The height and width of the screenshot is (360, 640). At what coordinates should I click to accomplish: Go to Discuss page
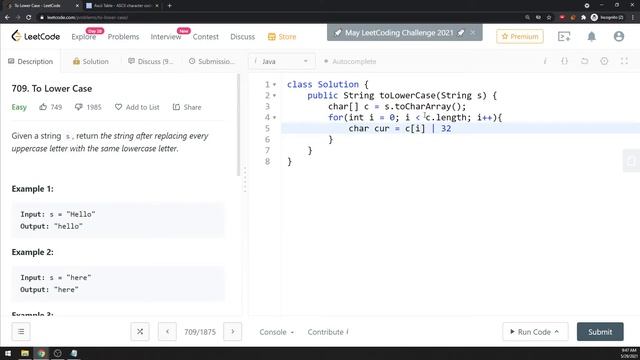coord(242,37)
